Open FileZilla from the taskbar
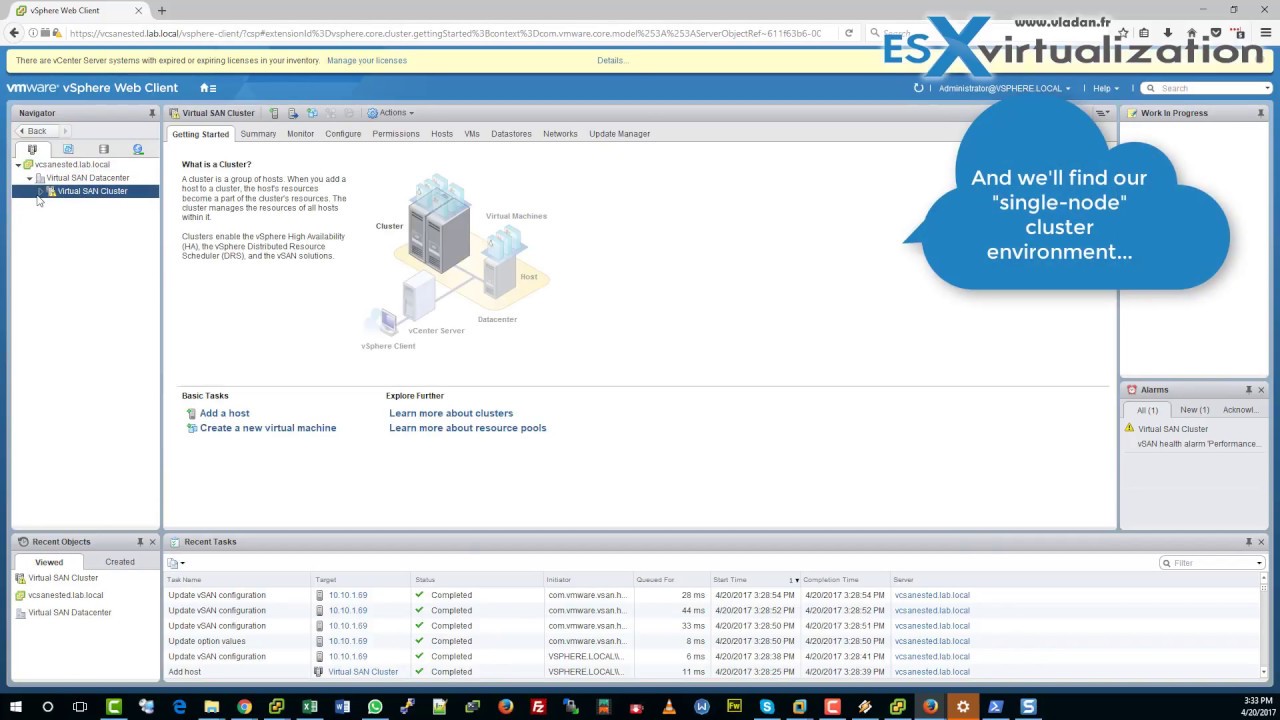1280x720 pixels. (x=538, y=707)
